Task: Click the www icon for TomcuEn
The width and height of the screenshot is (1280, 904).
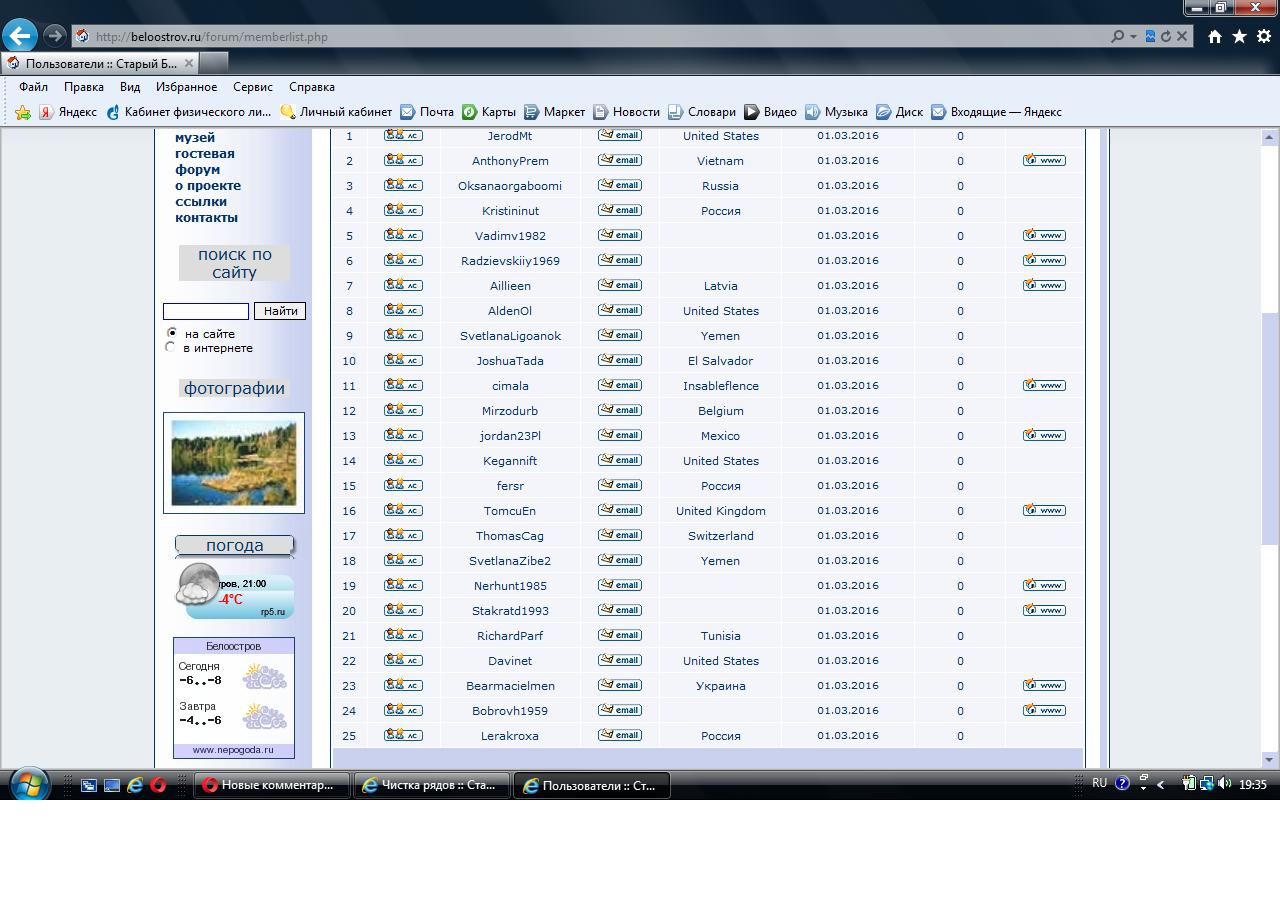Action: [x=1044, y=510]
